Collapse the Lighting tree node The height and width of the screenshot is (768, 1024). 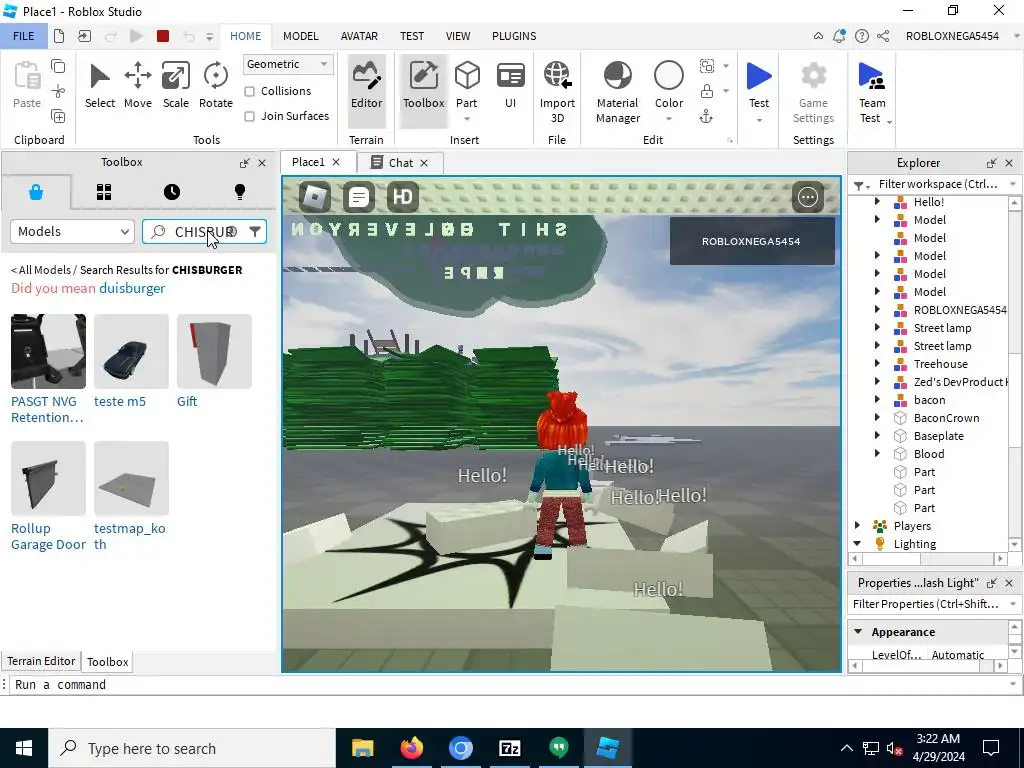(857, 543)
